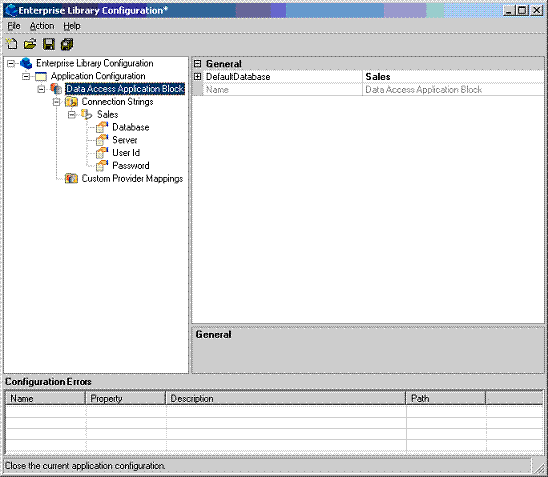This screenshot has height=477, width=548.
Task: Click the Custom Provider Mappings icon
Action: [71, 179]
